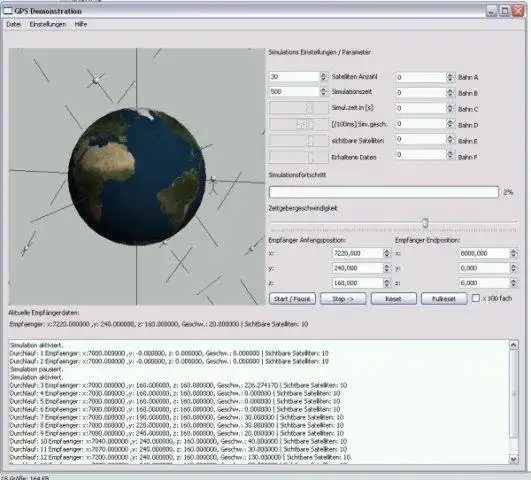Click the Endposition x field 8000,000
The width and height of the screenshot is (531, 480).
pos(484,253)
